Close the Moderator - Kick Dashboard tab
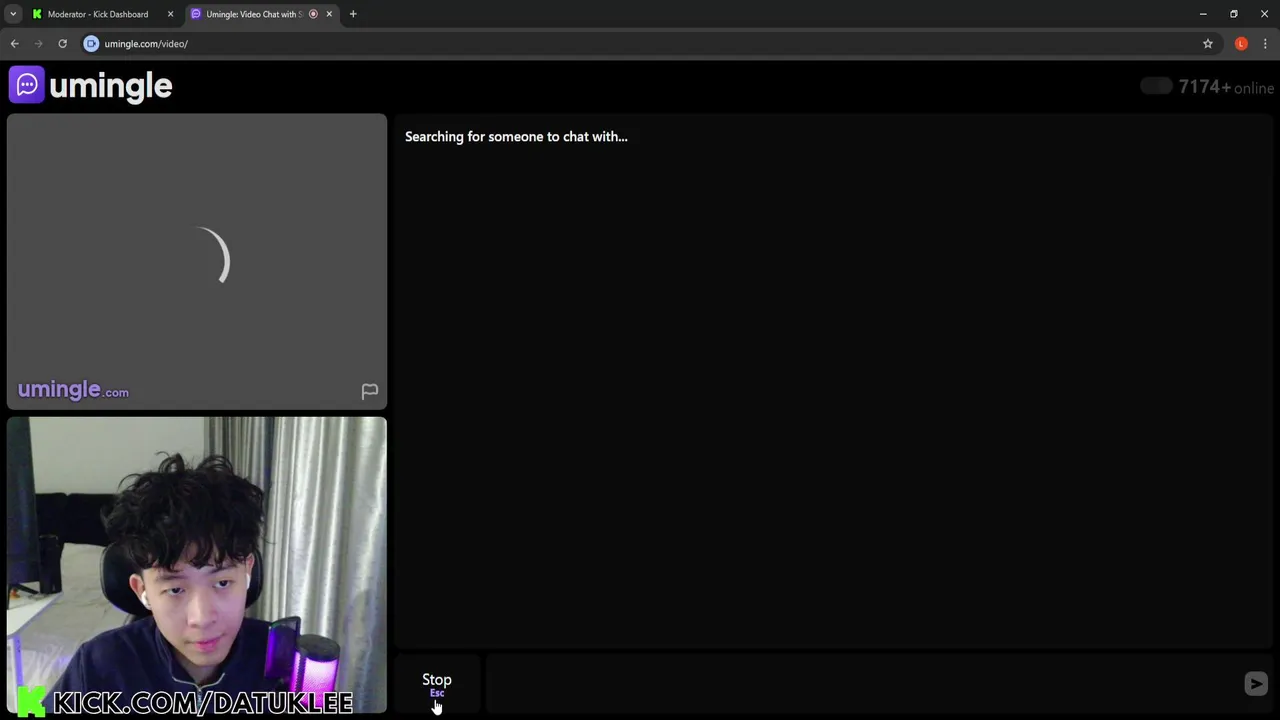 (x=170, y=14)
